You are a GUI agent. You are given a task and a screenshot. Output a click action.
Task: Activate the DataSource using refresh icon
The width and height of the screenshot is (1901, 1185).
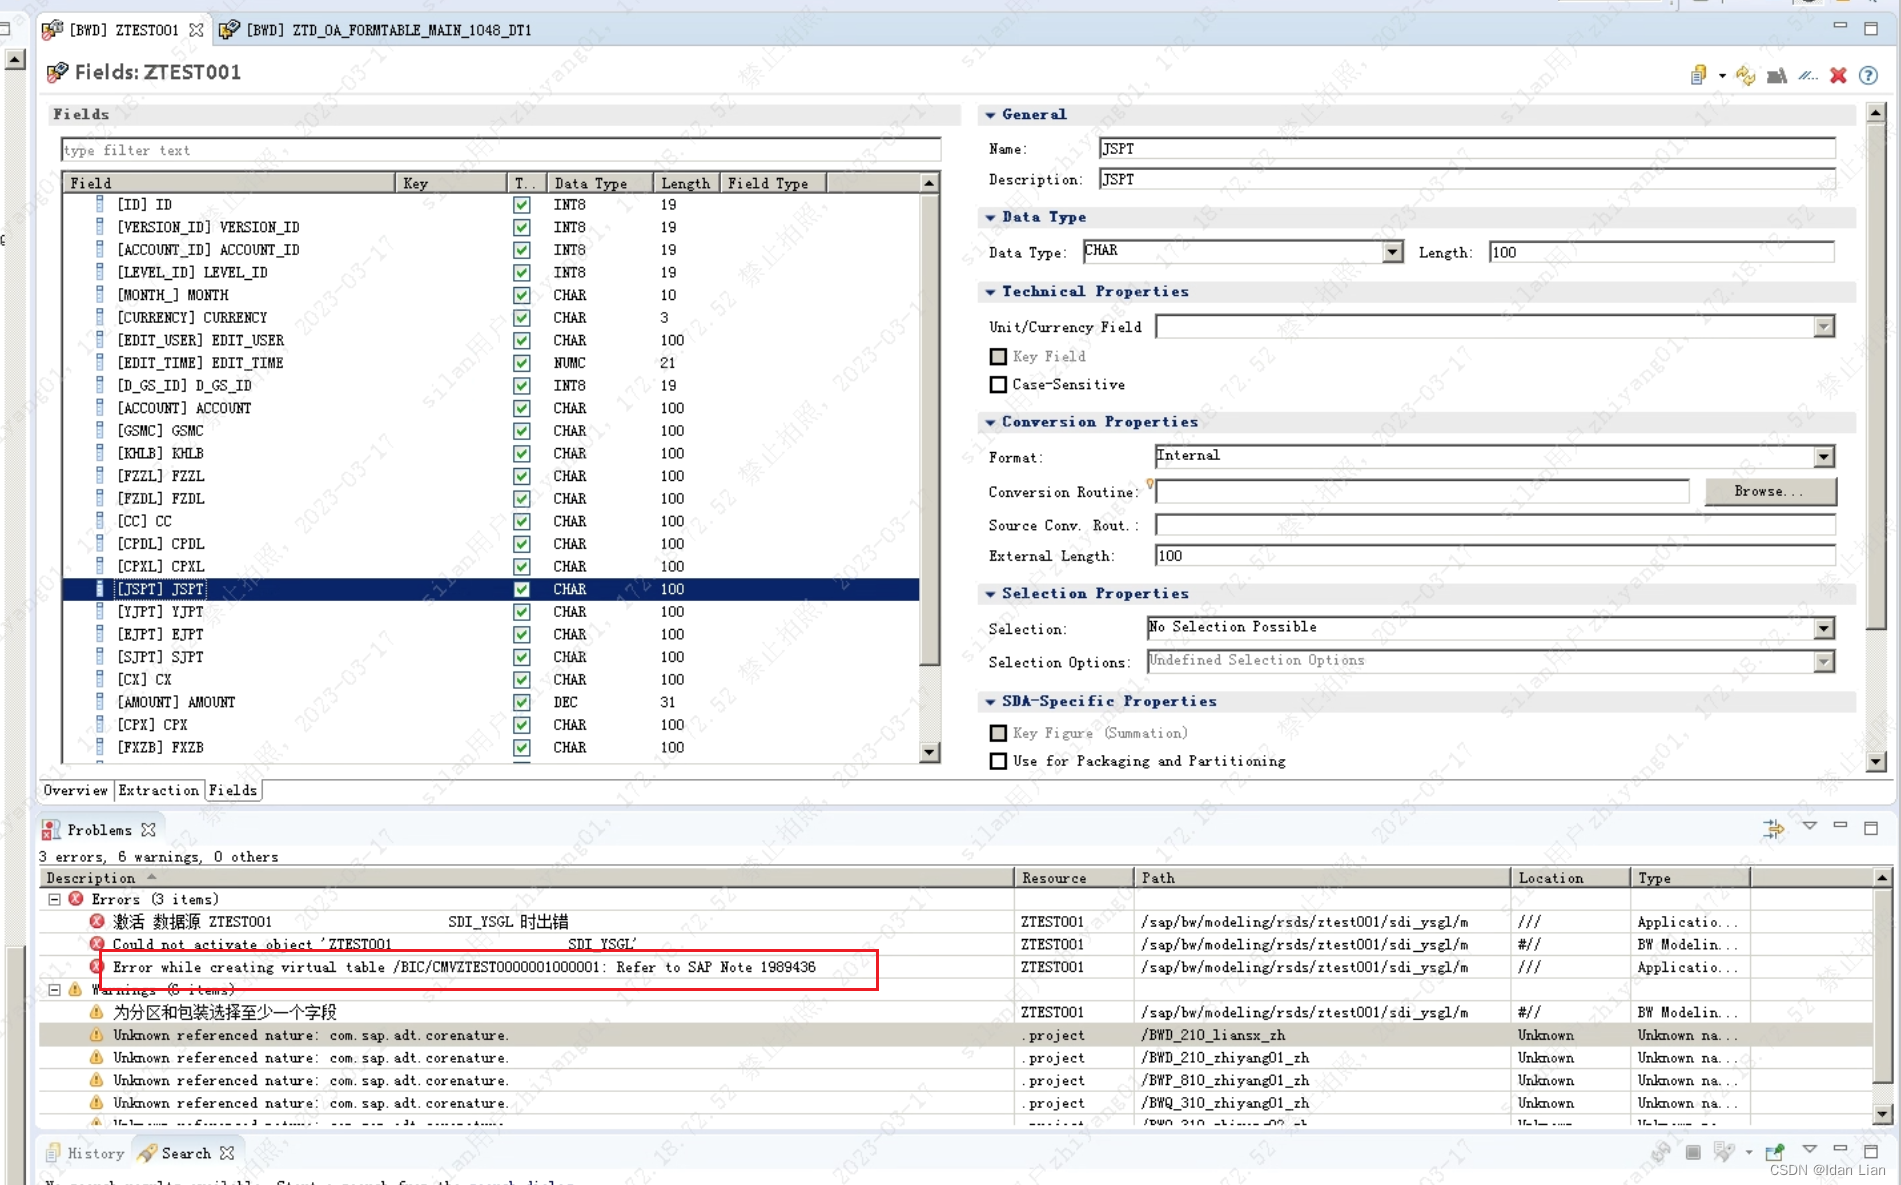coord(1746,75)
